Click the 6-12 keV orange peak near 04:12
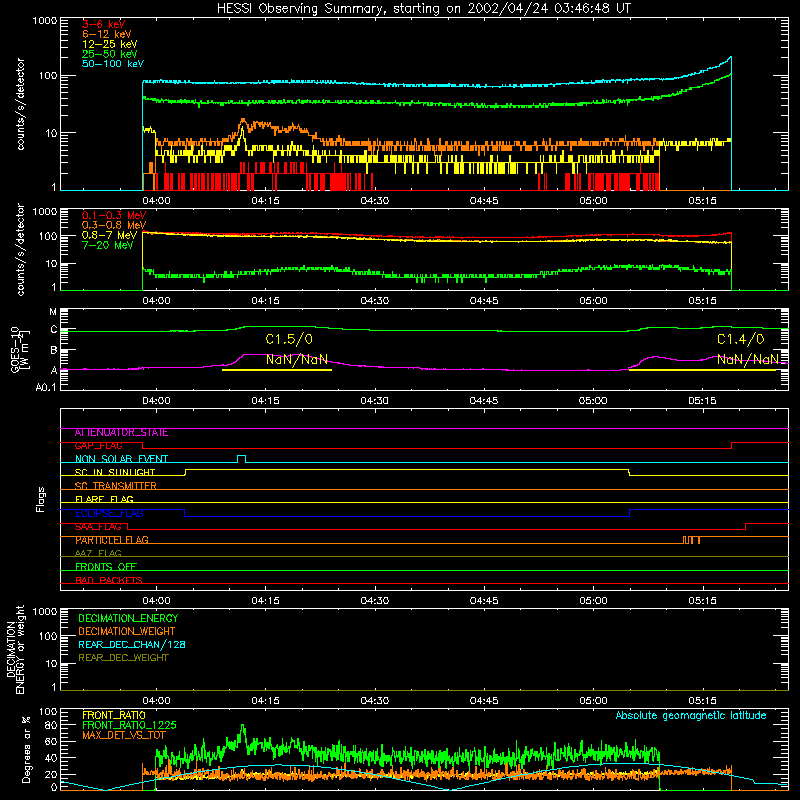This screenshot has width=800, height=800. pos(243,121)
